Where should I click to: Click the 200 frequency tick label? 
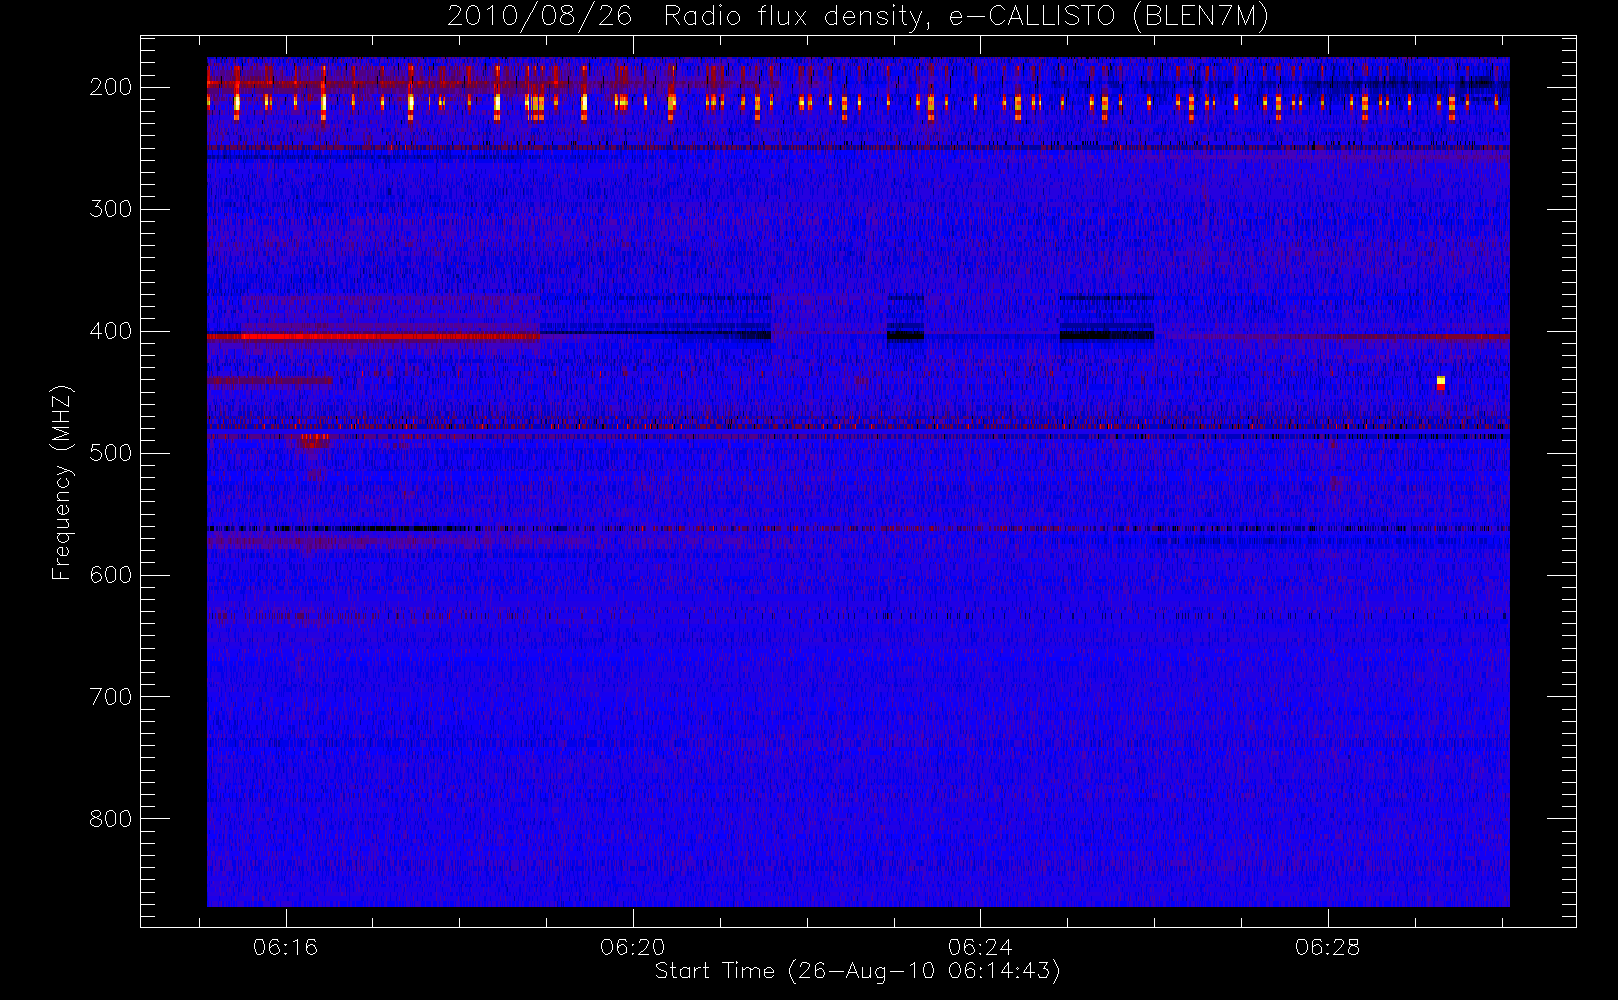(x=111, y=87)
